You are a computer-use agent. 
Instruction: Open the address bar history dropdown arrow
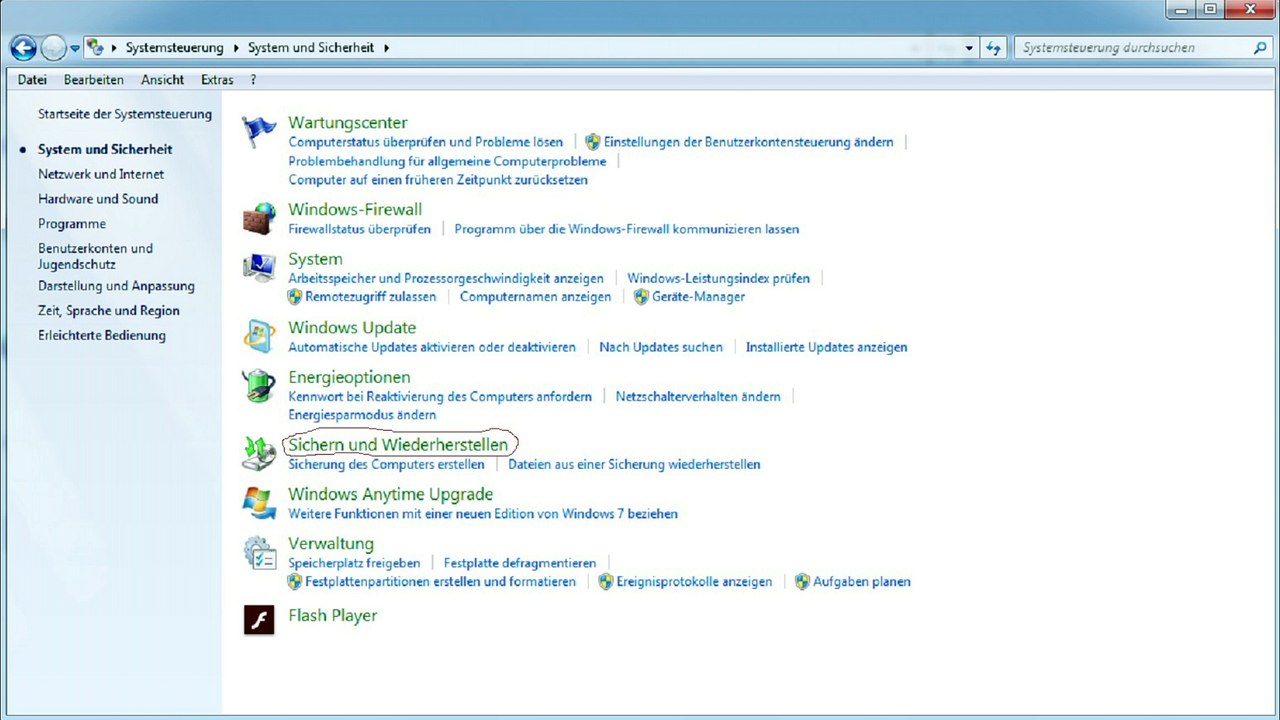click(969, 47)
